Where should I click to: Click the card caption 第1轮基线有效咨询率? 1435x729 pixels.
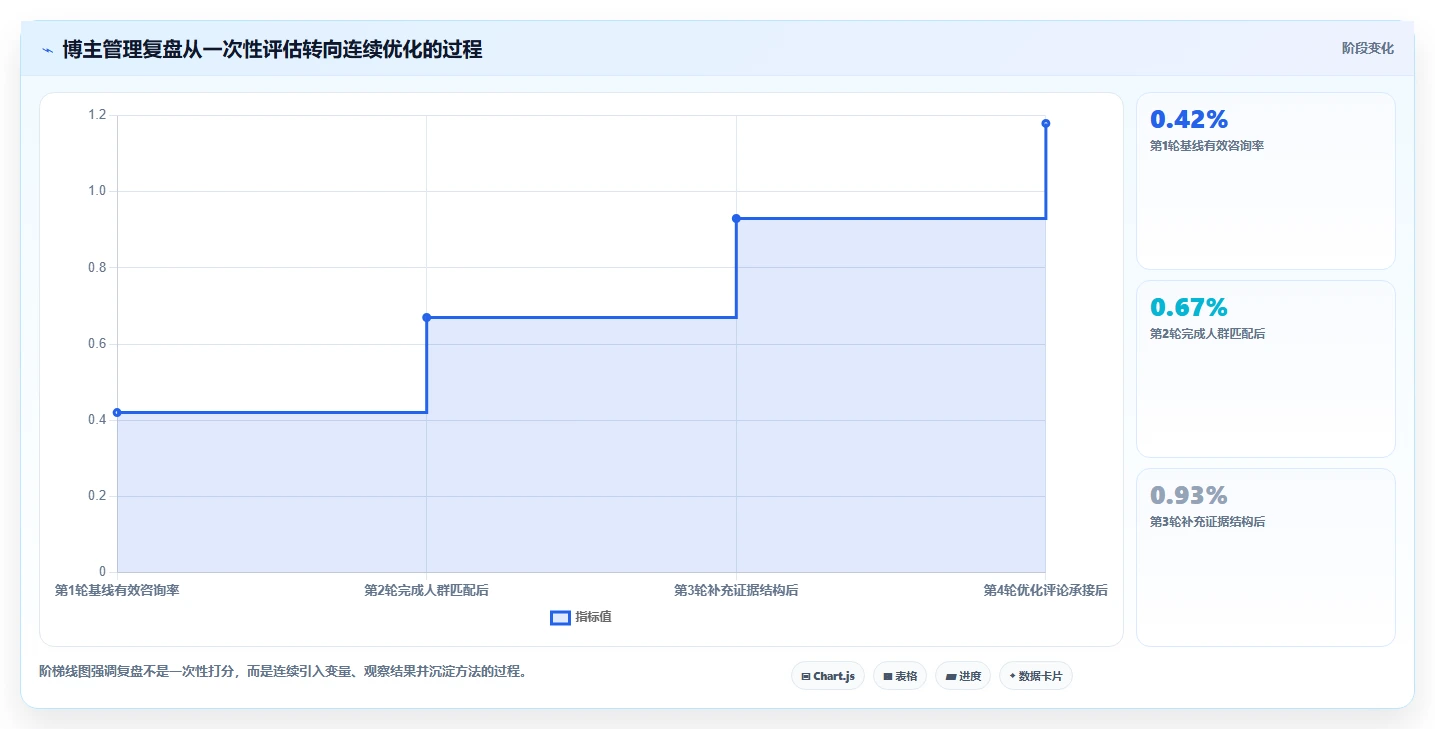1207,146
